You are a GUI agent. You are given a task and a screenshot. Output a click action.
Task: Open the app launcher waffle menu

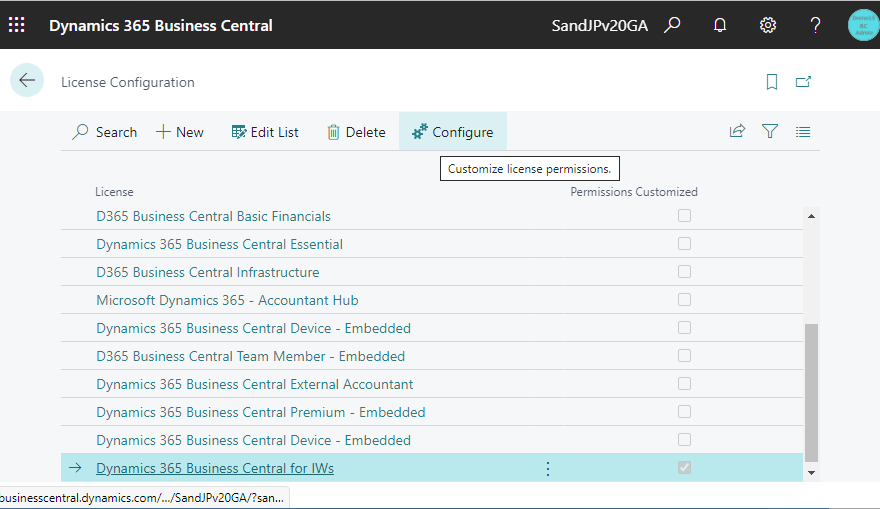coord(16,25)
